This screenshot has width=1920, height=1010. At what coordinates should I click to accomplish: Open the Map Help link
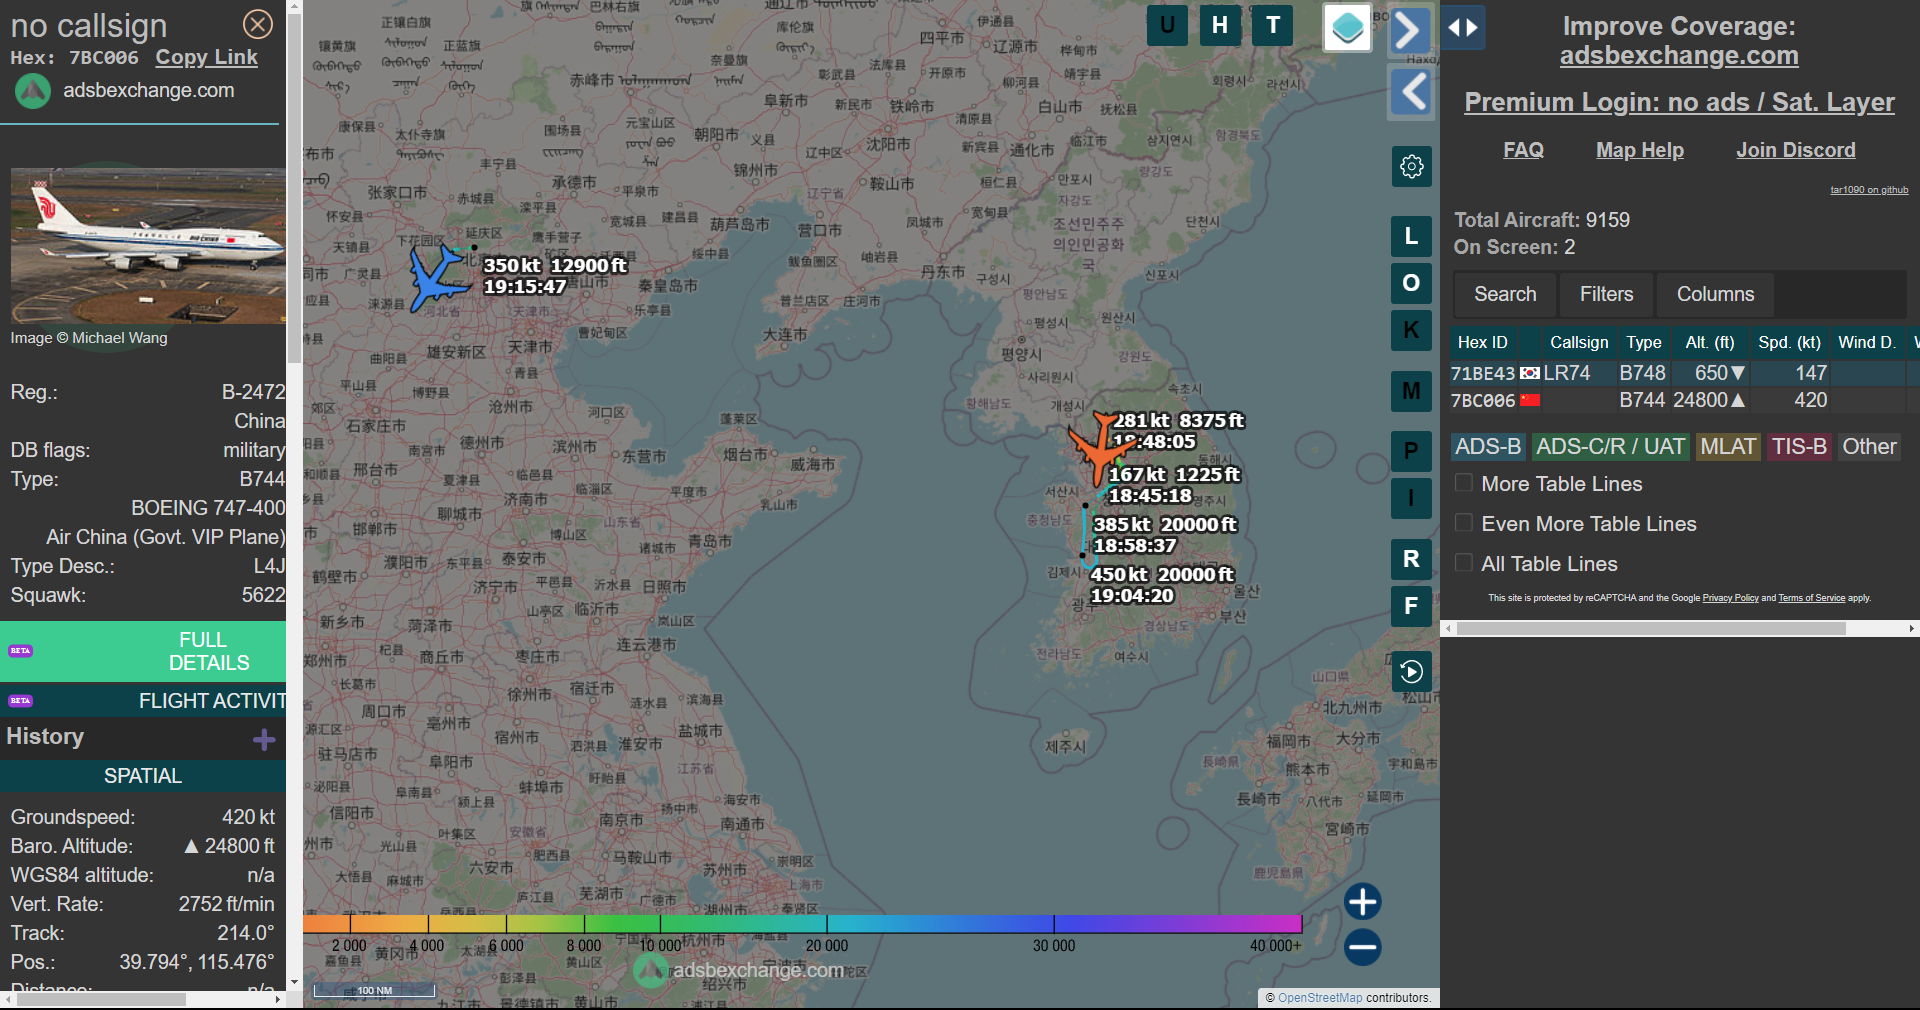pyautogui.click(x=1640, y=150)
